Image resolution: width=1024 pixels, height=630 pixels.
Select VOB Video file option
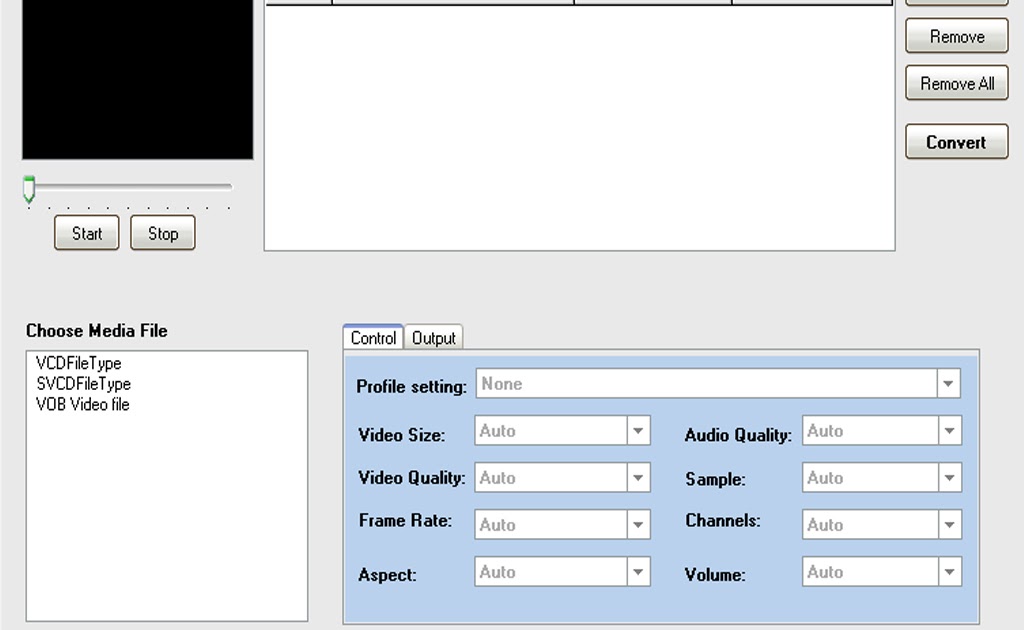(x=82, y=404)
